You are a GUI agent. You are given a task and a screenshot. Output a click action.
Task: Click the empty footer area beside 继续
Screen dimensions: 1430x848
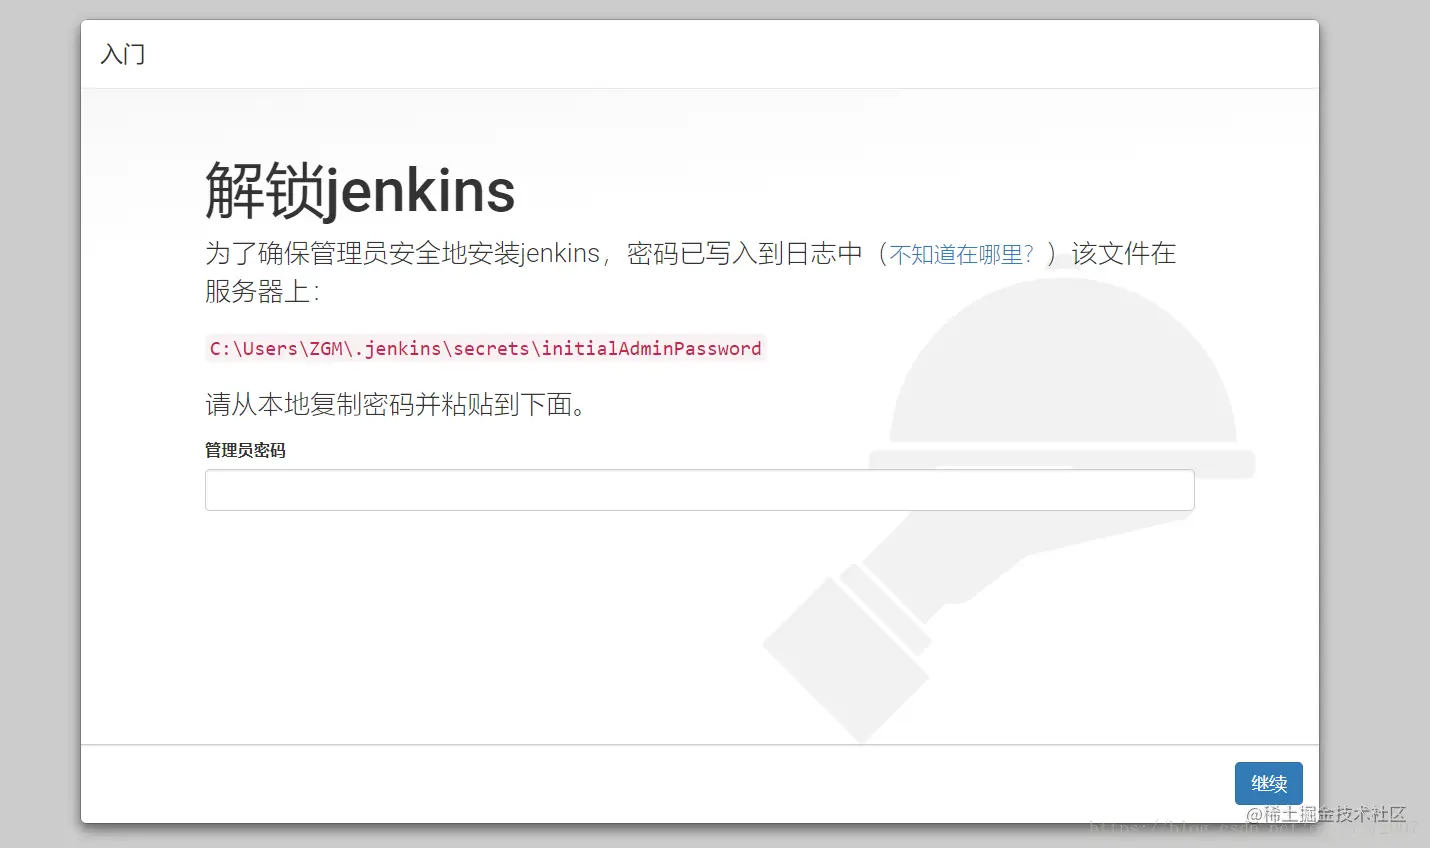(x=650, y=784)
